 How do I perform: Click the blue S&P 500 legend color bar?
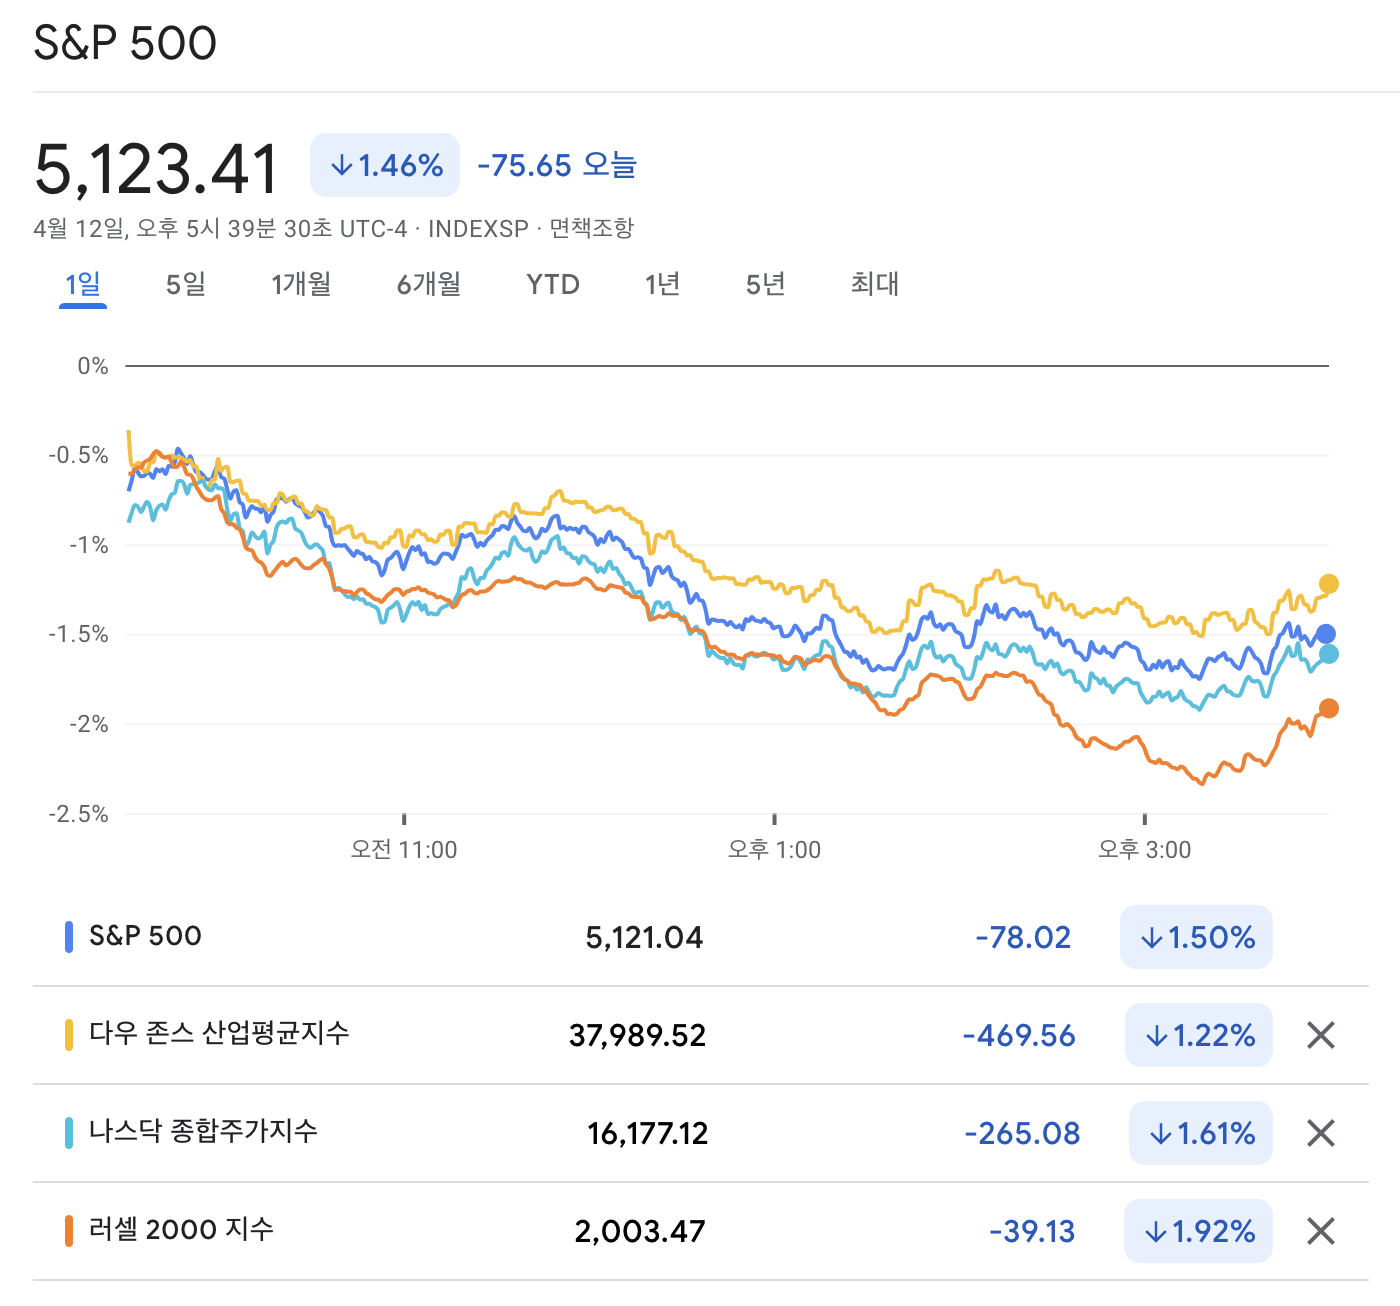coord(69,937)
